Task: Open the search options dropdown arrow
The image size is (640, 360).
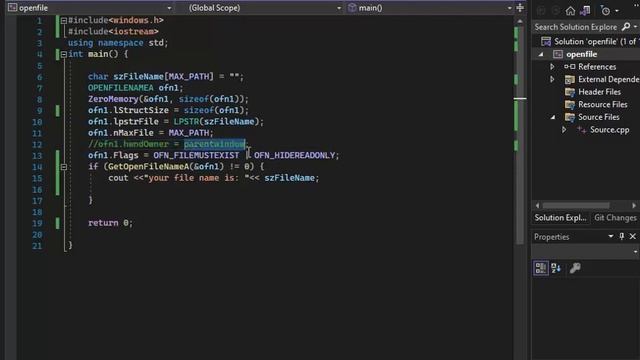Action: [x=635, y=27]
